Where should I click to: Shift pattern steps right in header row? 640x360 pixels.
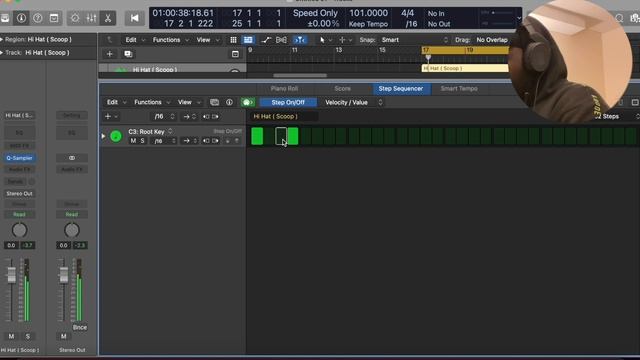coord(215,117)
